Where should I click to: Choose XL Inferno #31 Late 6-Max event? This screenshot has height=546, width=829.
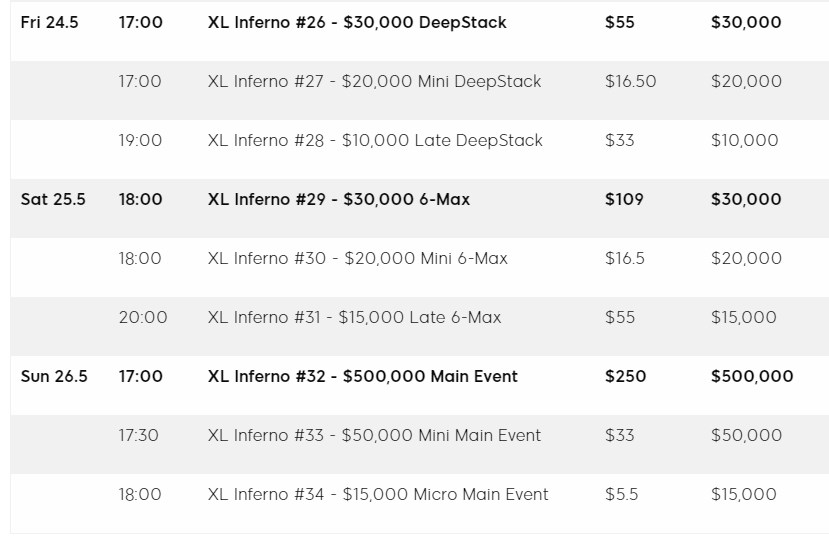click(354, 317)
